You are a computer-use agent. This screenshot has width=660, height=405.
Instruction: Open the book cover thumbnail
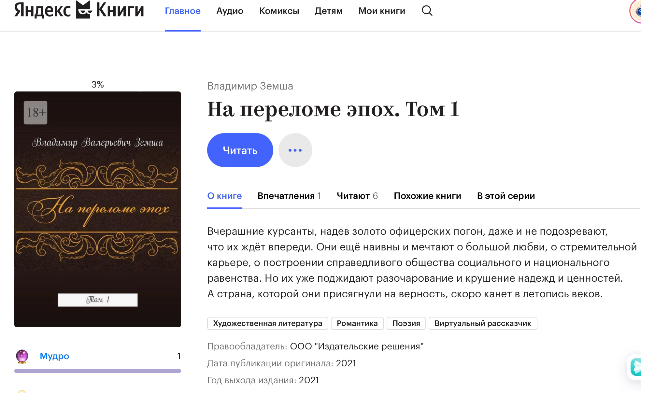(x=98, y=209)
